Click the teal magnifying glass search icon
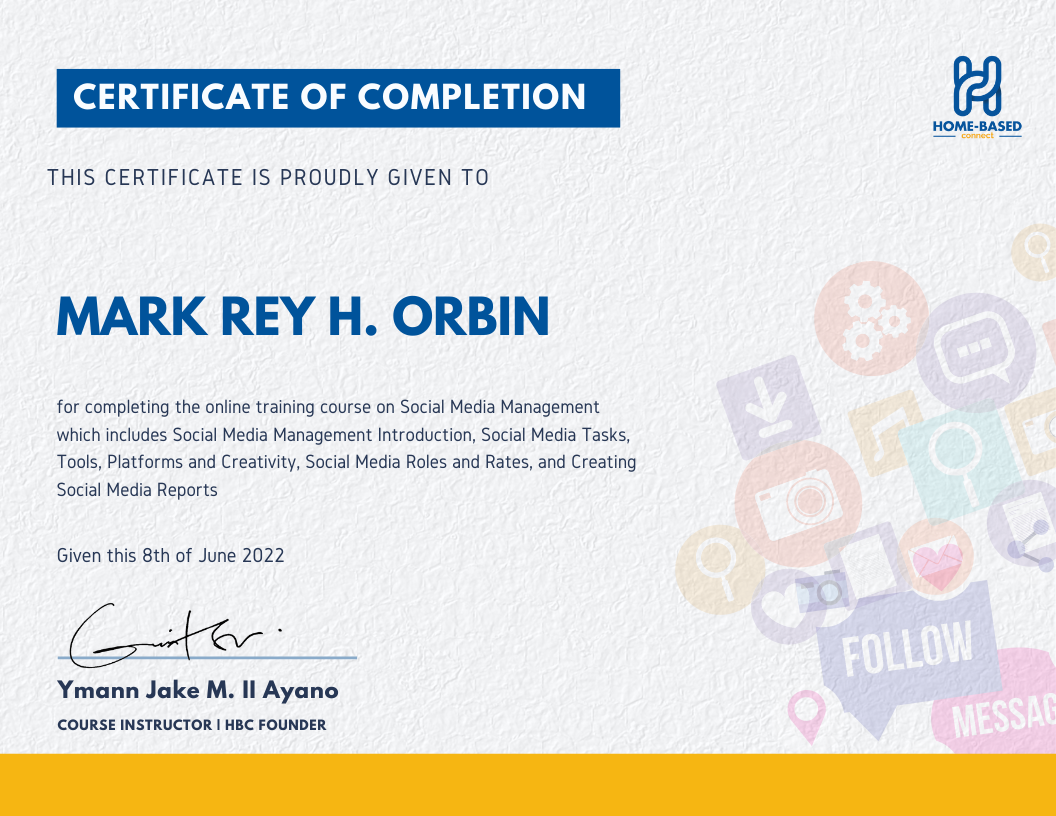Screen dimensions: 1056x816 pos(953,452)
